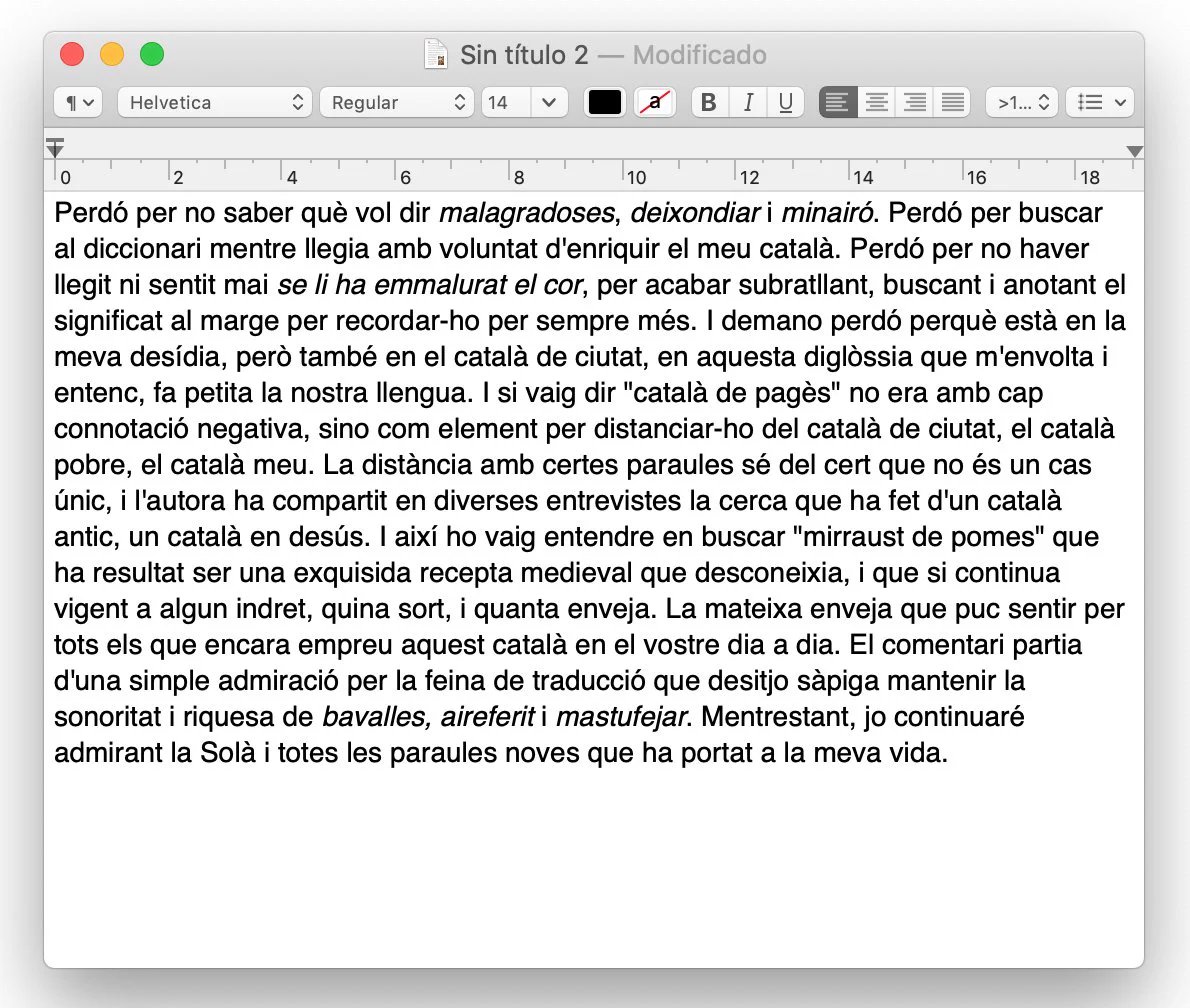
Task: Click the italic word mastufejar
Action: [622, 717]
